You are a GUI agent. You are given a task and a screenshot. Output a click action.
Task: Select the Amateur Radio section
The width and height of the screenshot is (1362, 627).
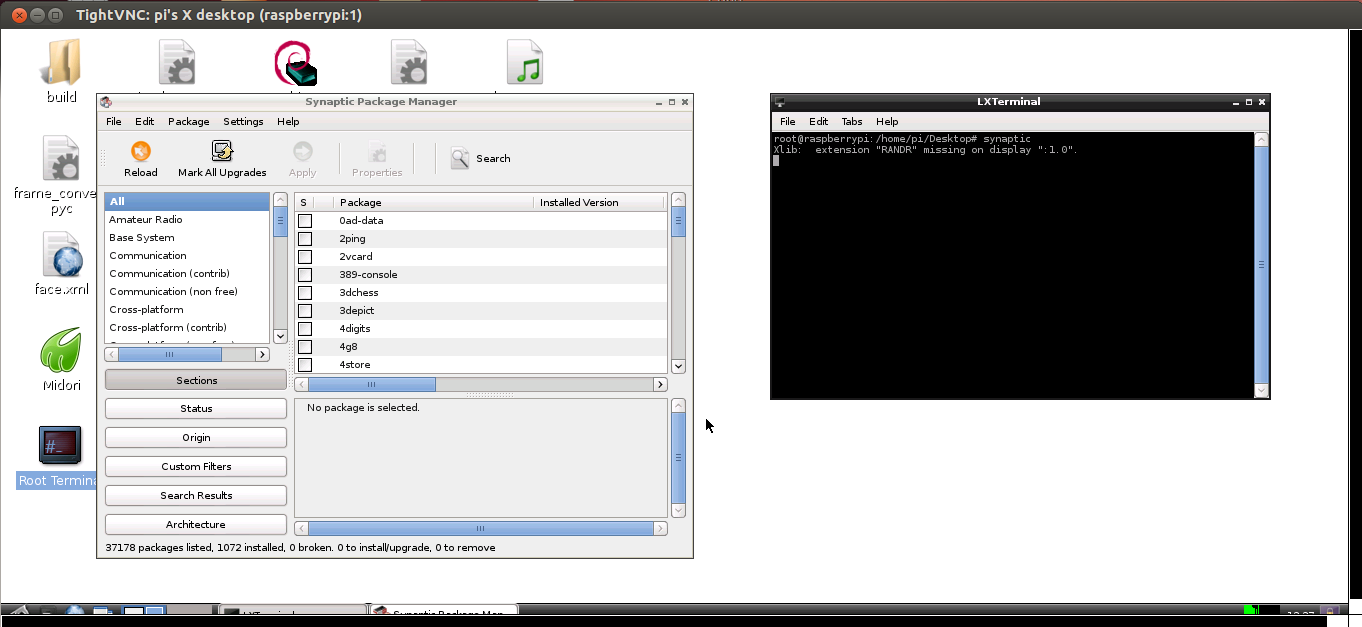coord(187,219)
